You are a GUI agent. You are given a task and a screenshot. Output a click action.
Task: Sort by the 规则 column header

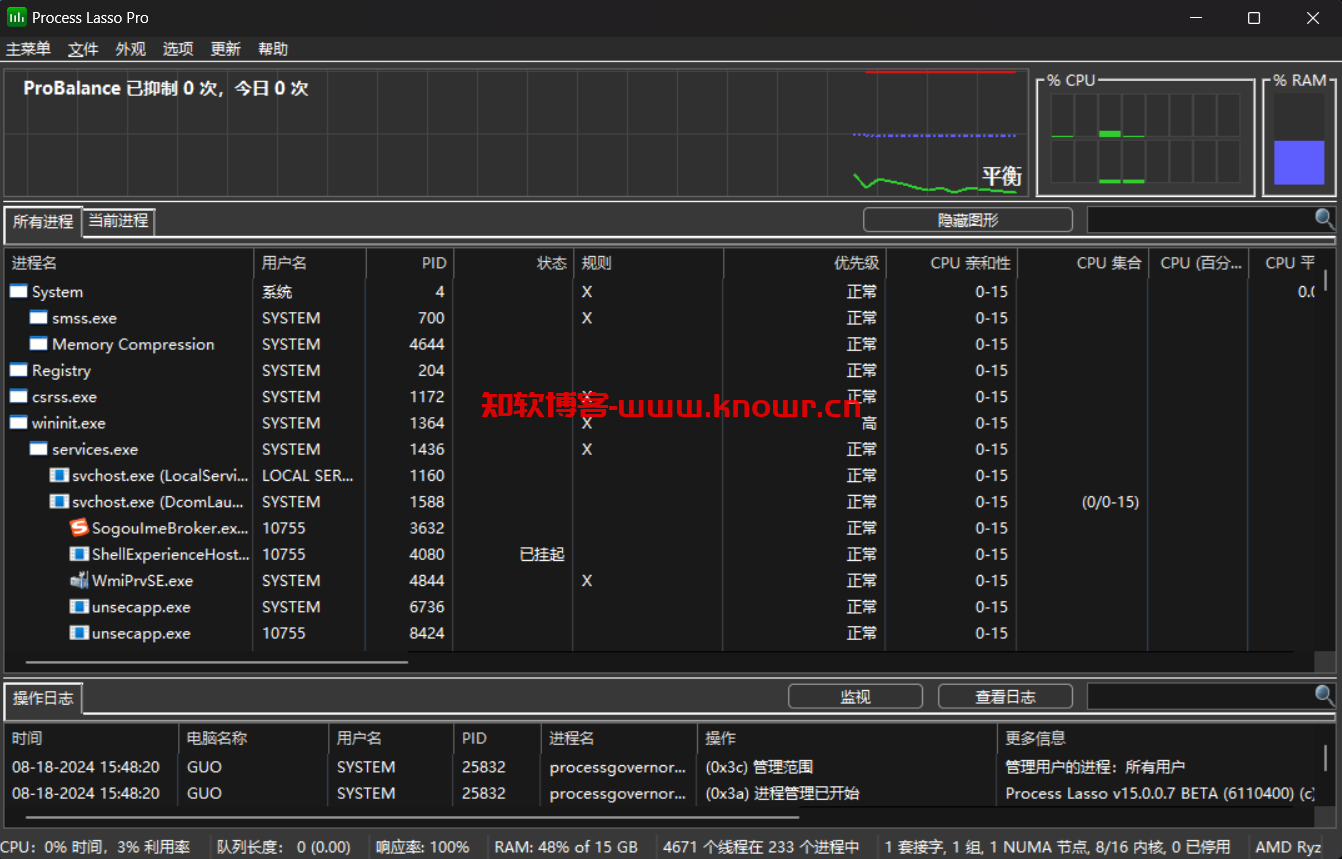(x=649, y=263)
